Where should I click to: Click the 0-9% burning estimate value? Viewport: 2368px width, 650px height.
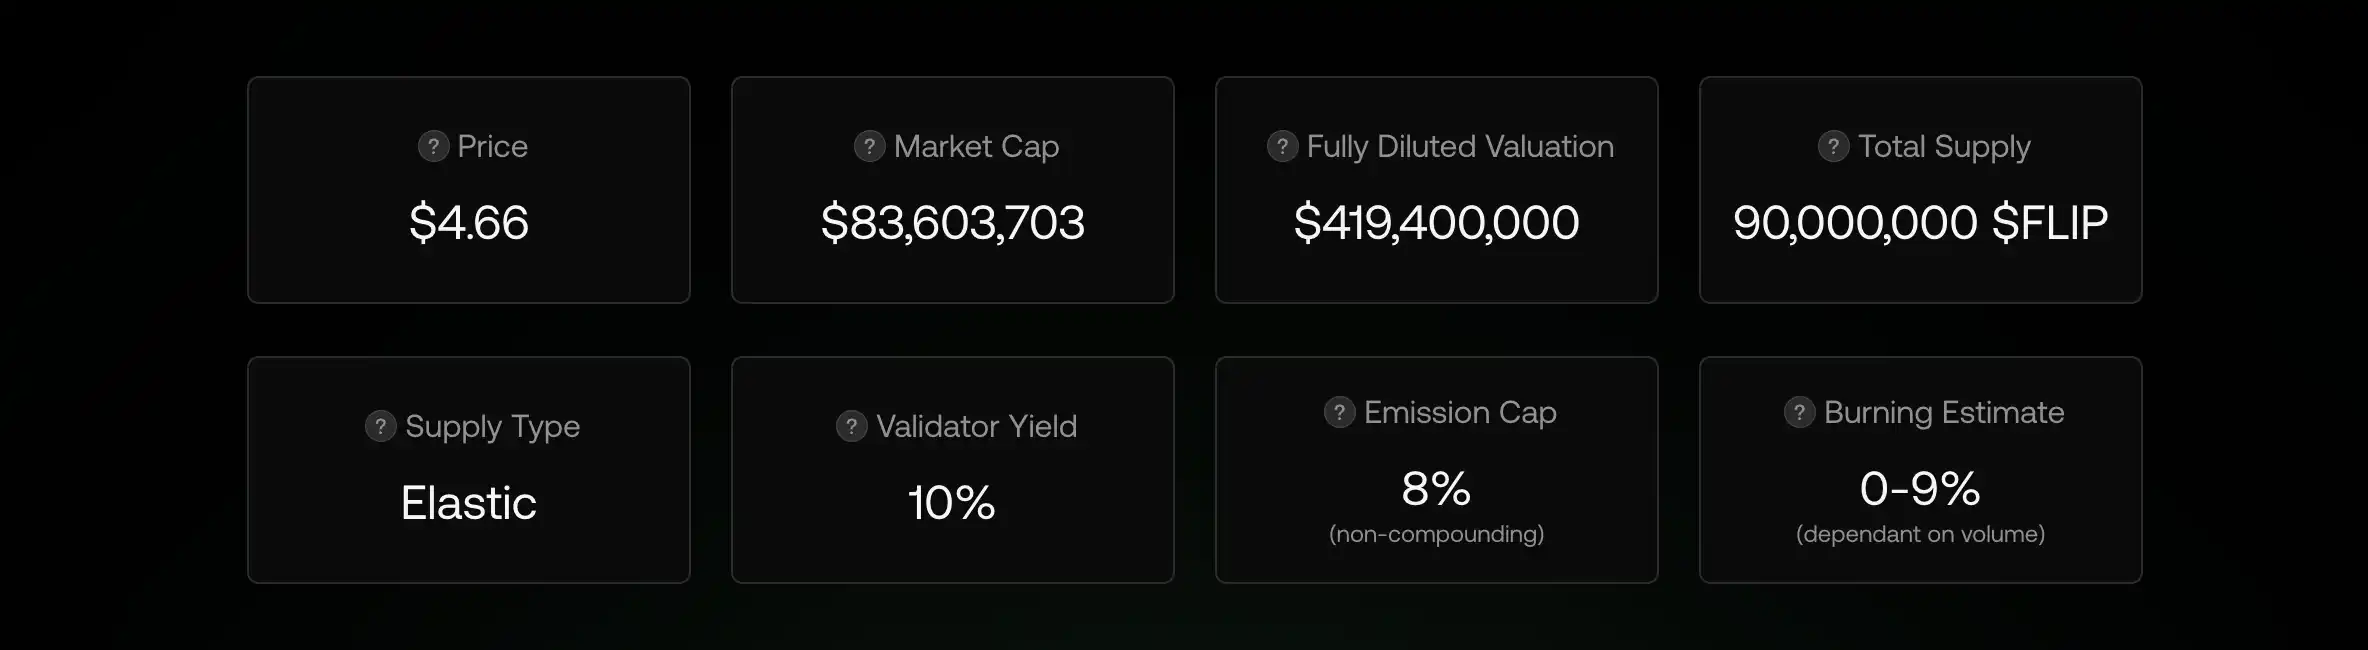(1920, 489)
